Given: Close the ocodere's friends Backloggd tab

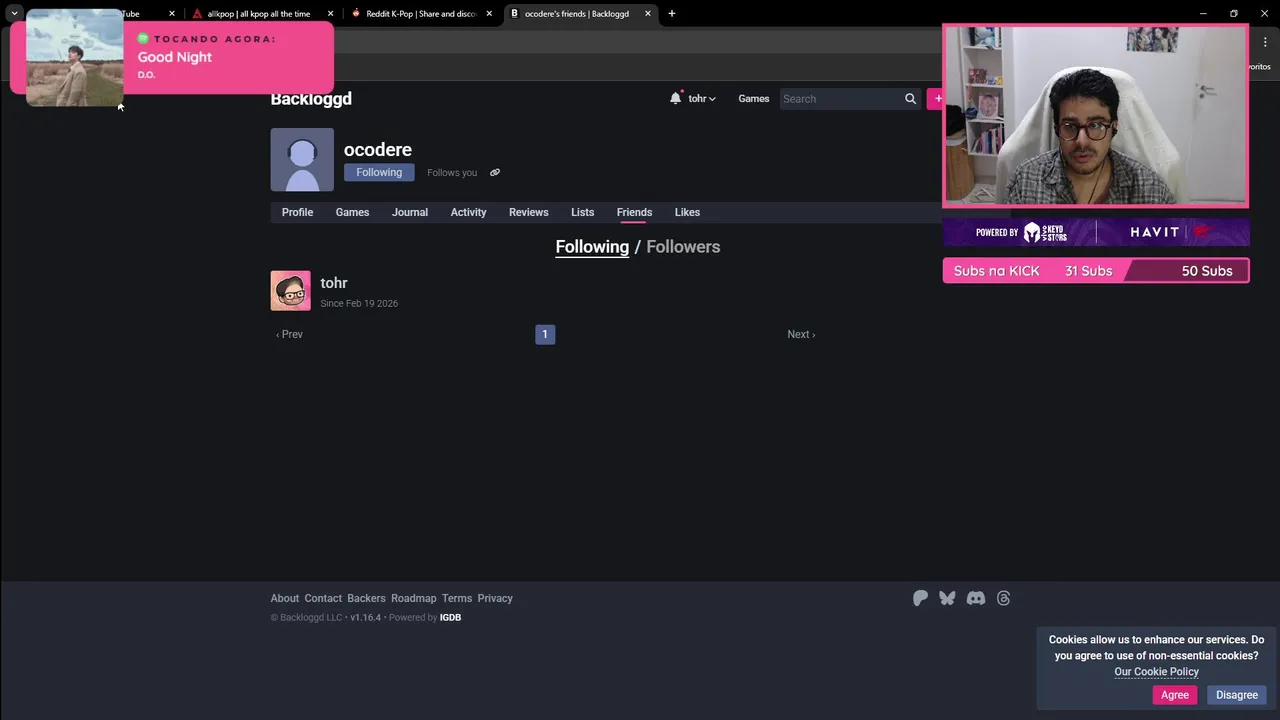Looking at the screenshot, I should point(648,14).
